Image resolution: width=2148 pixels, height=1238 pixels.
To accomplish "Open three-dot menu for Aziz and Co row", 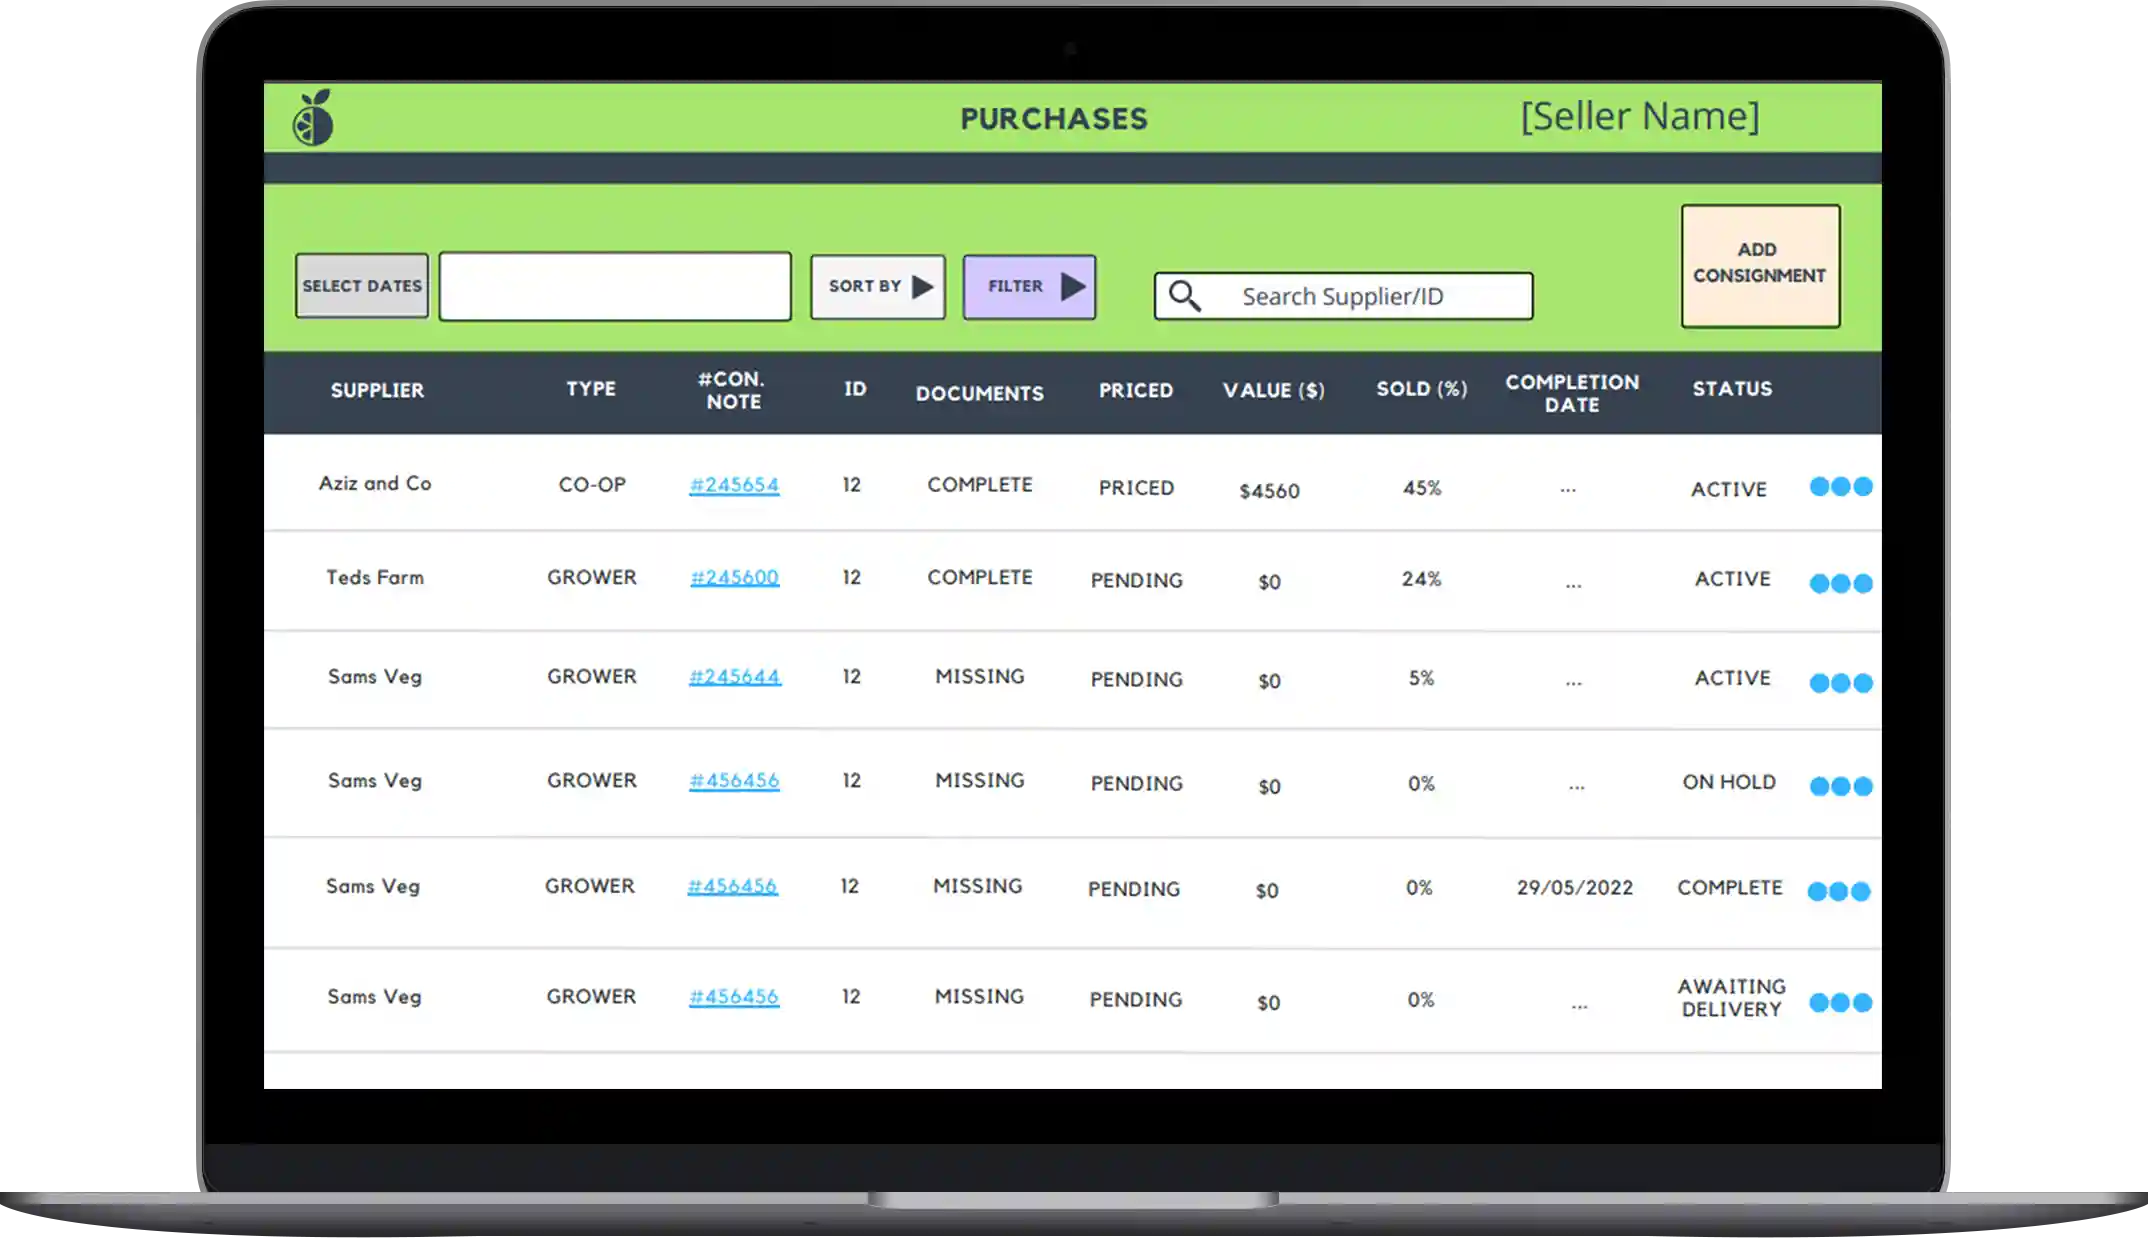I will (x=1841, y=487).
